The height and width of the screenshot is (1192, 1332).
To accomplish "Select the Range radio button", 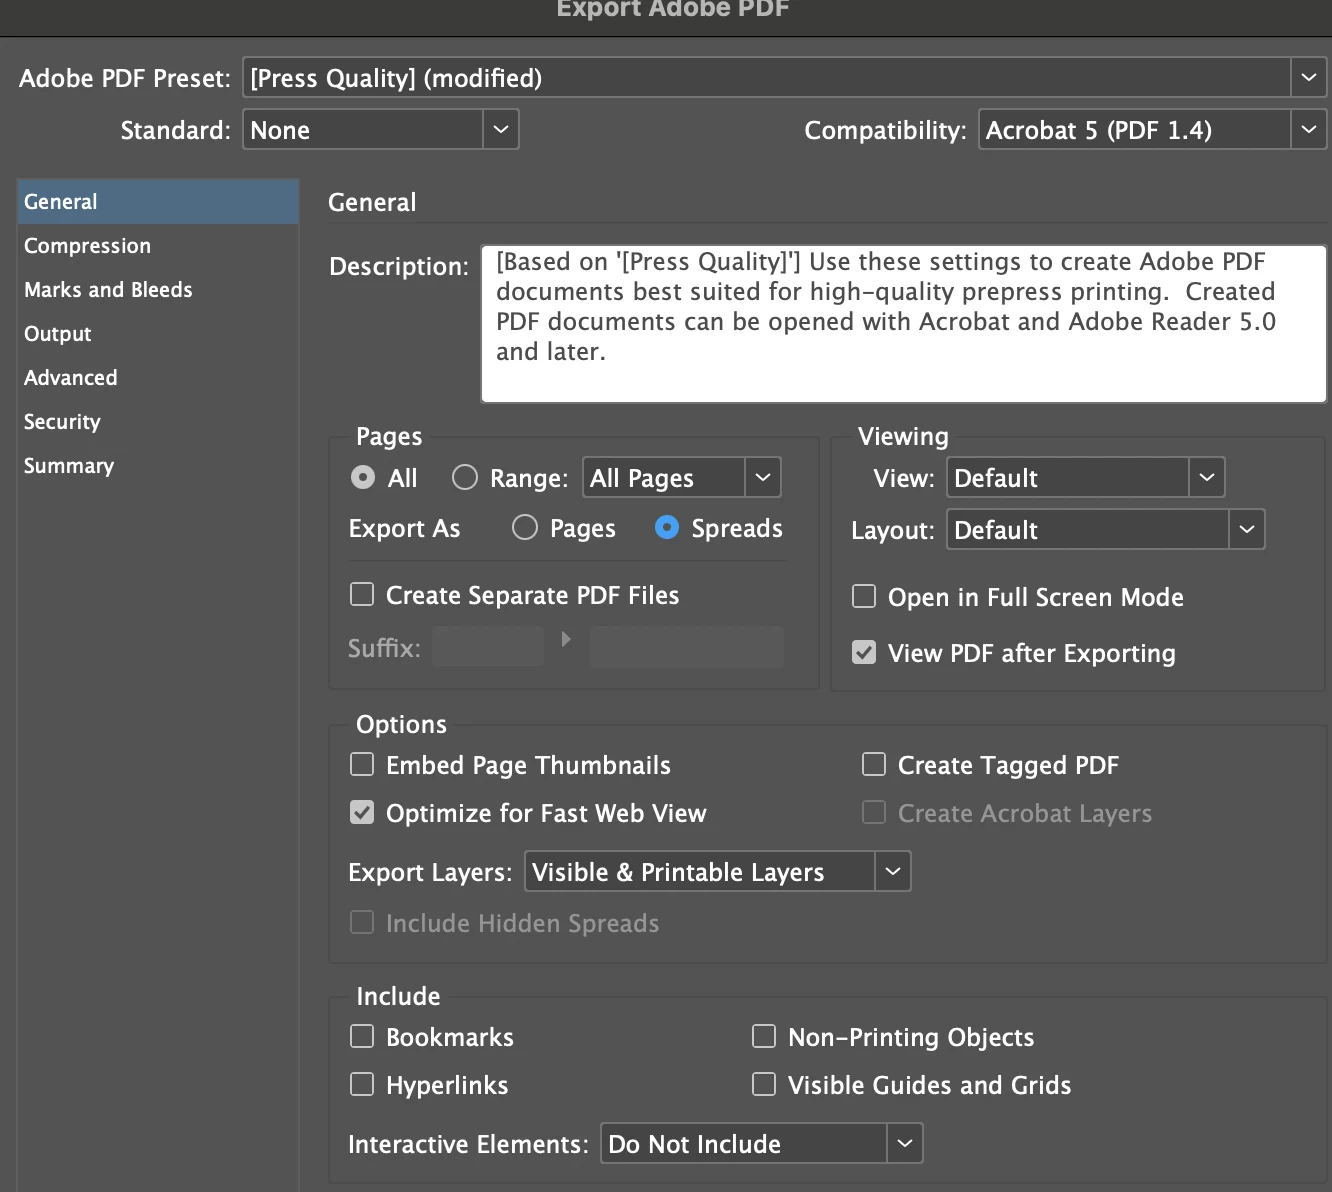I will pyautogui.click(x=465, y=478).
